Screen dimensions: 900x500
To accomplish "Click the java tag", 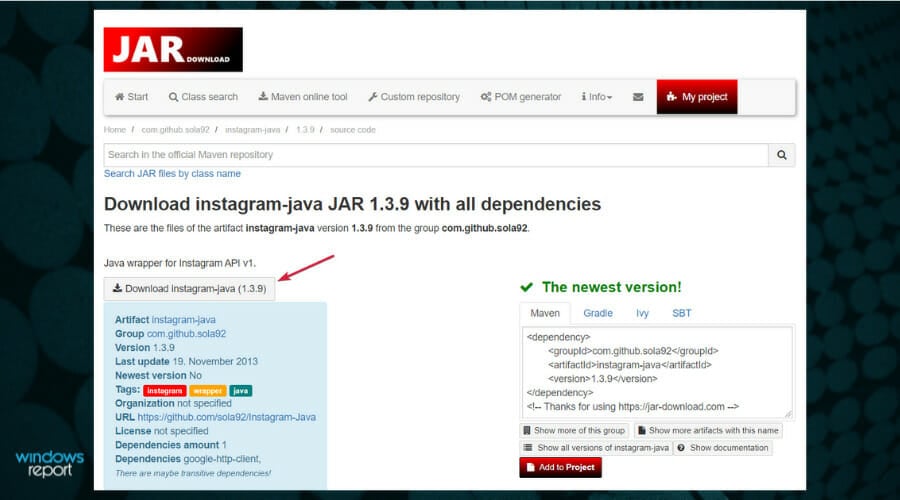I will pos(240,391).
